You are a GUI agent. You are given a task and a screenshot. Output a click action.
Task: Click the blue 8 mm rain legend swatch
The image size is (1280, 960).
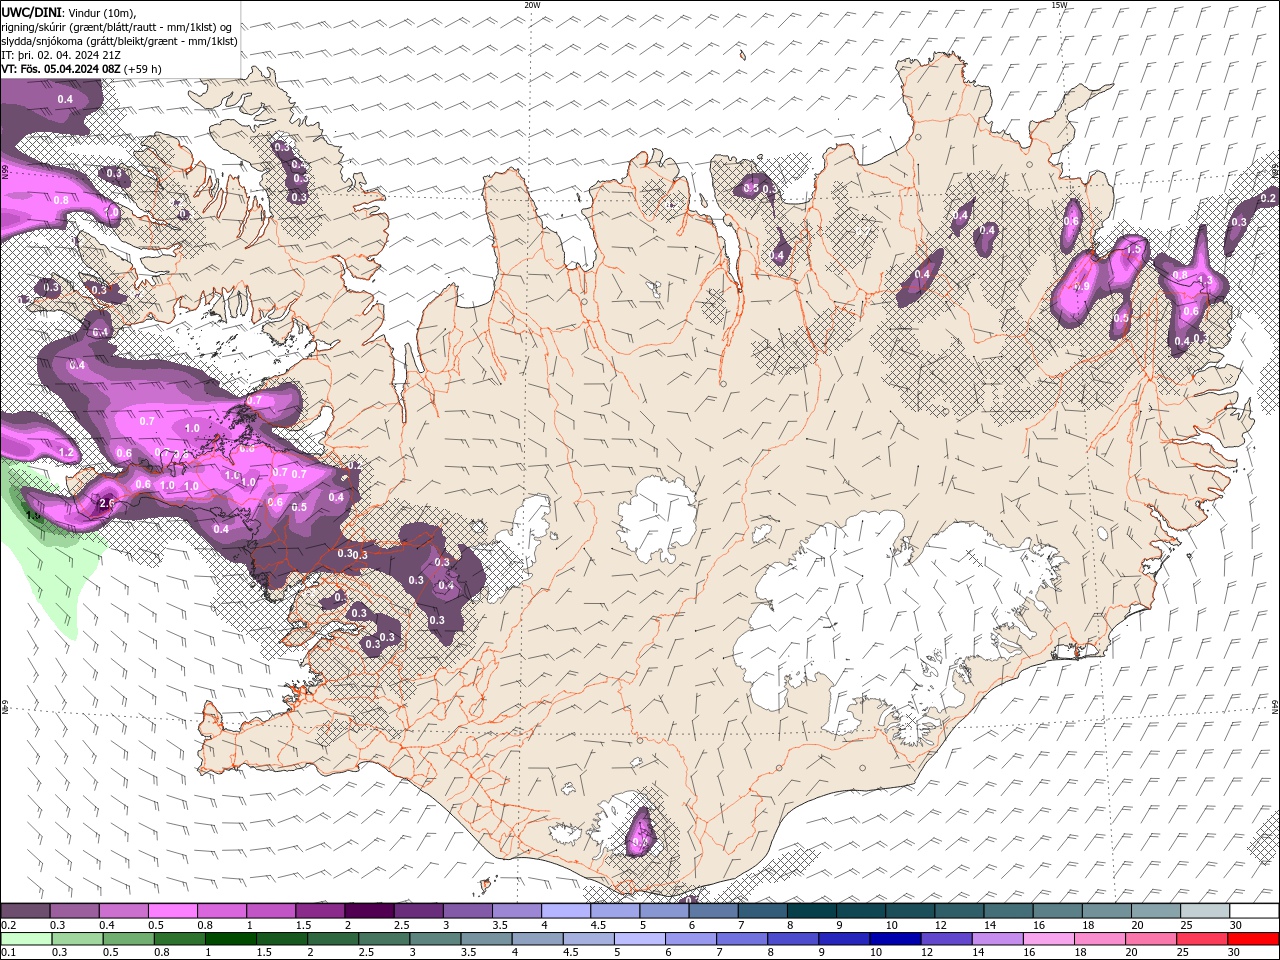point(793,939)
